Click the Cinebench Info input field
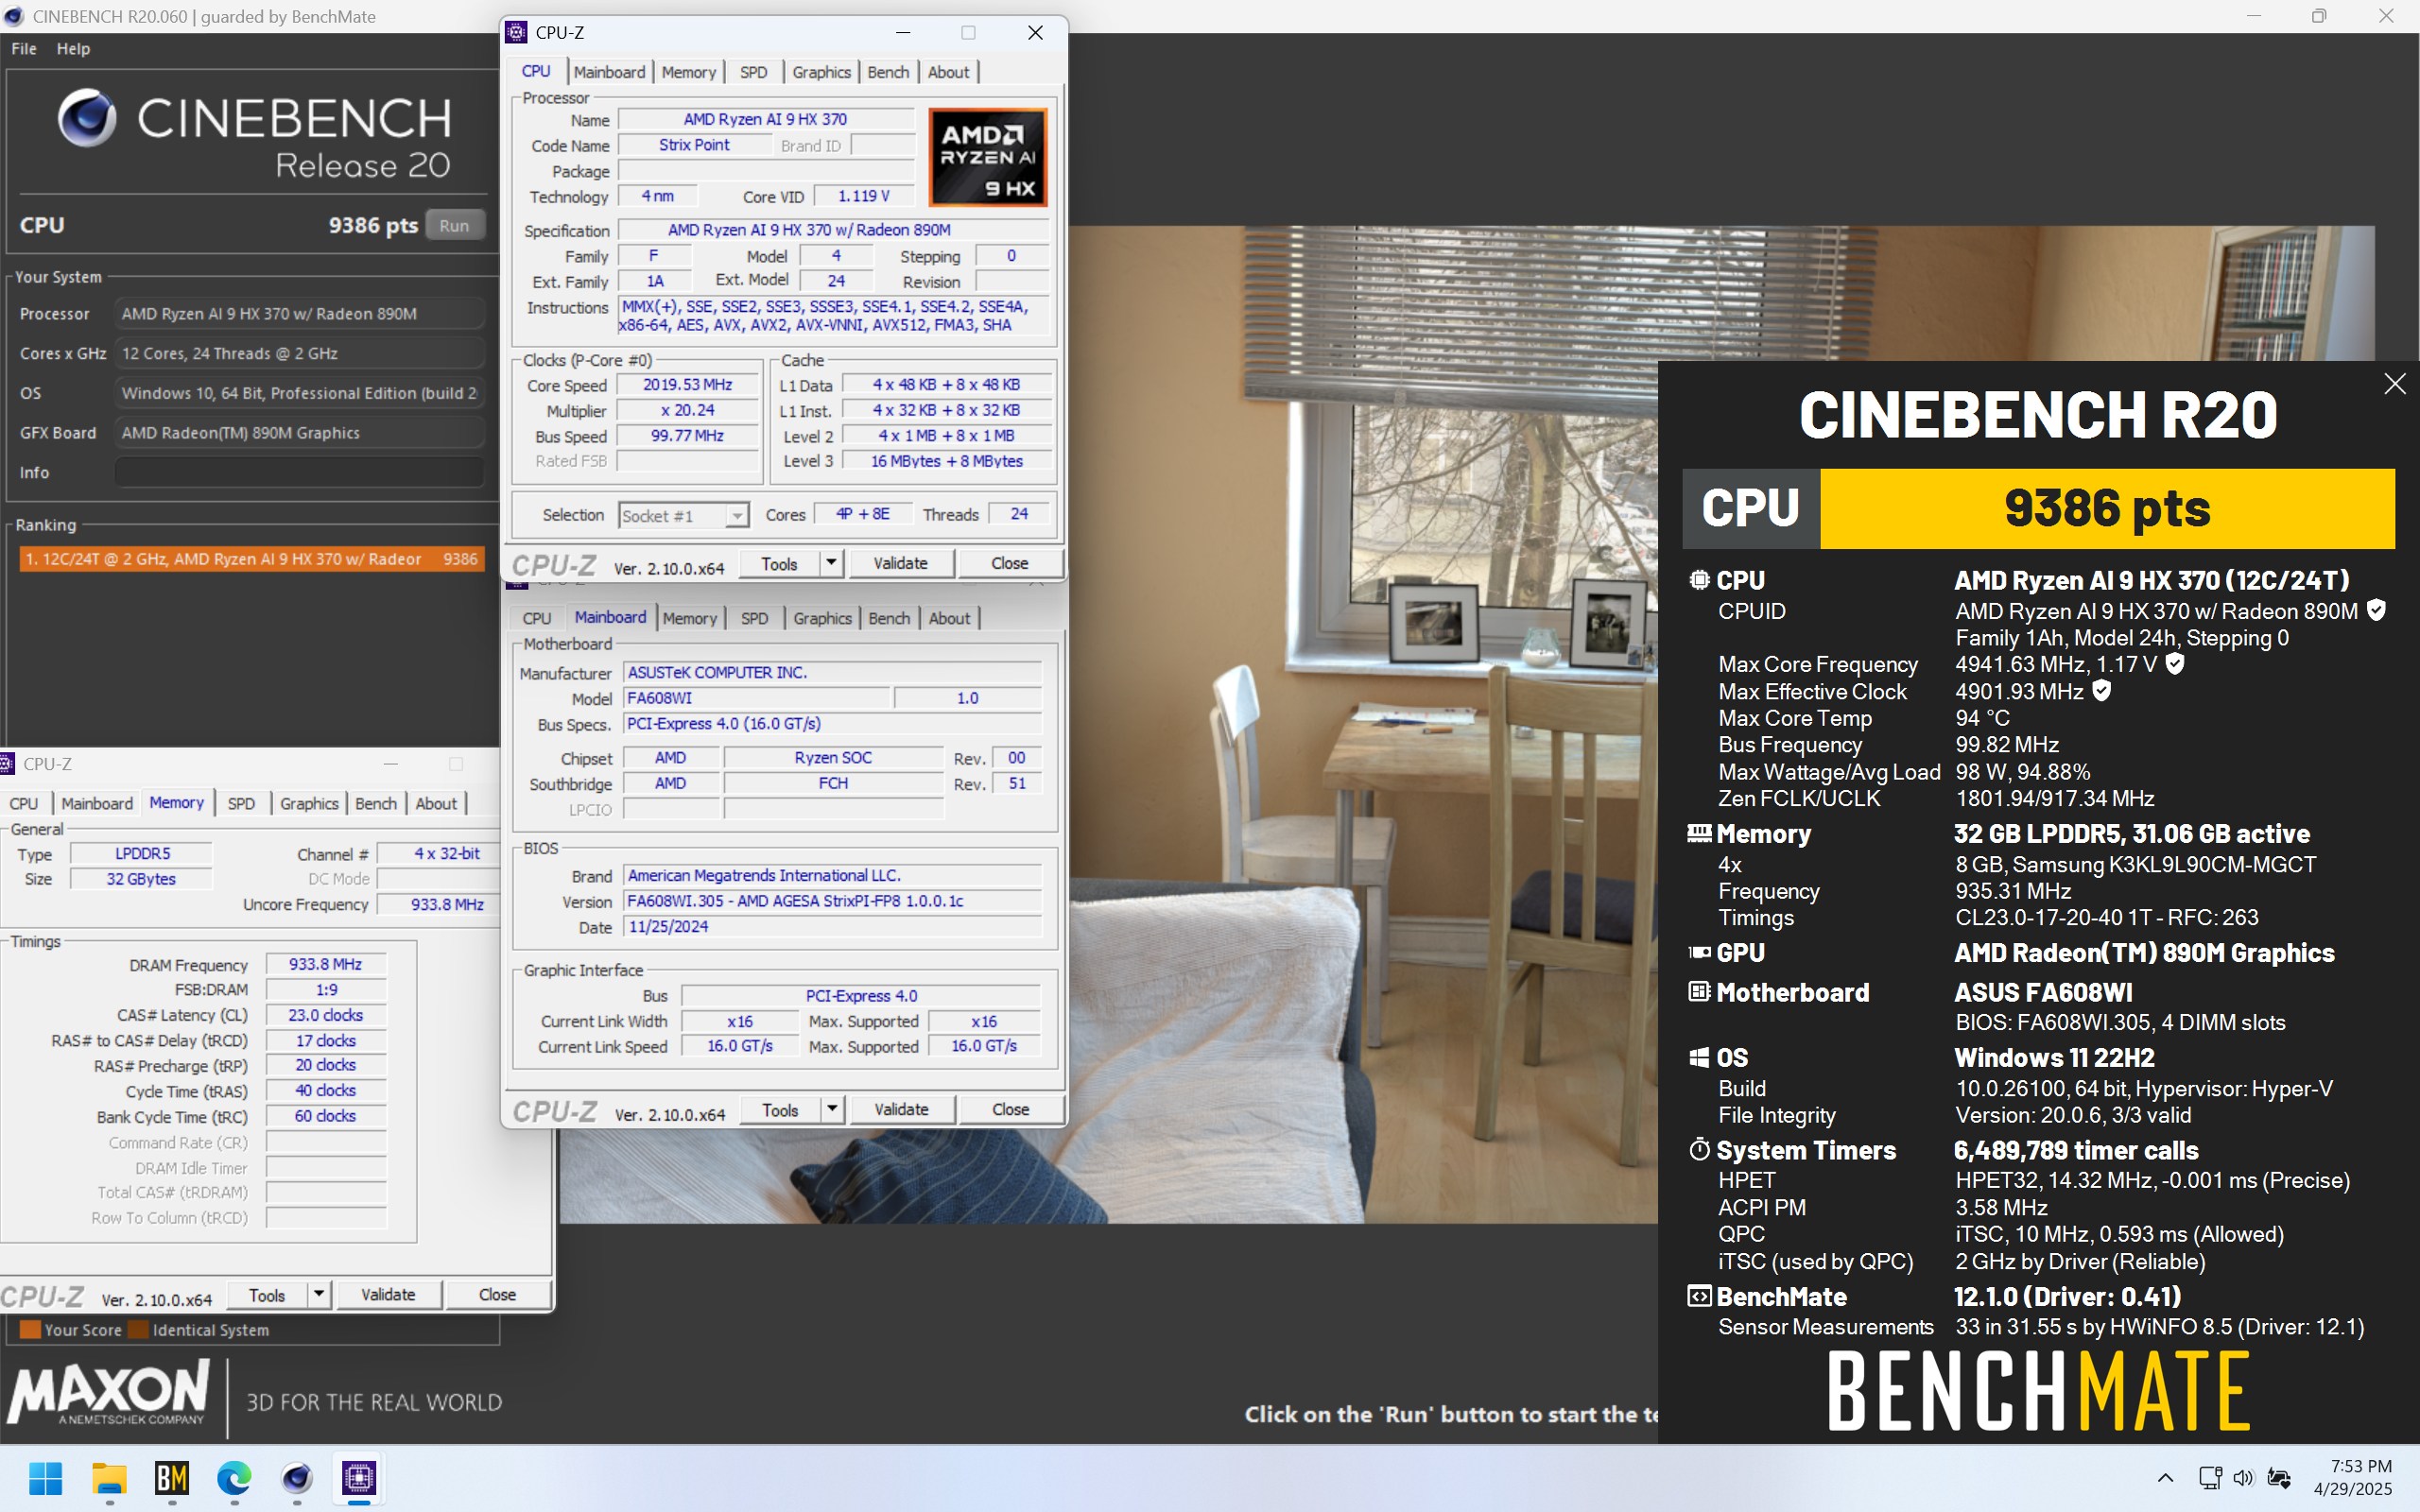 300,472
